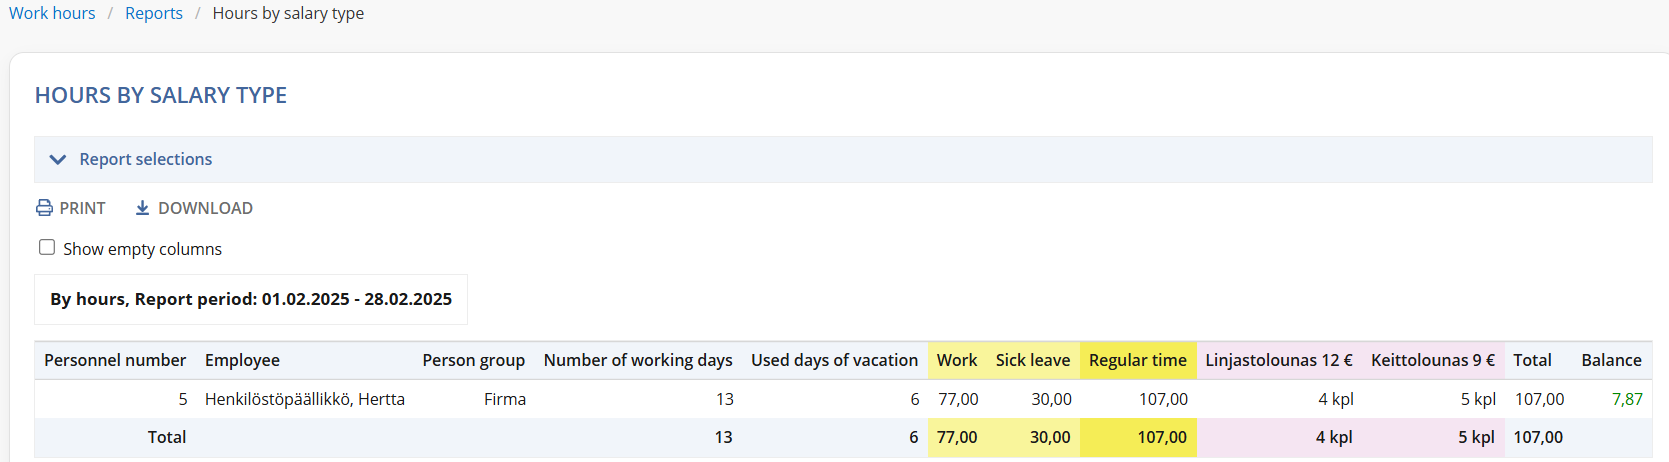
Task: Click the printer icon next to PRINT
Action: coord(44,208)
